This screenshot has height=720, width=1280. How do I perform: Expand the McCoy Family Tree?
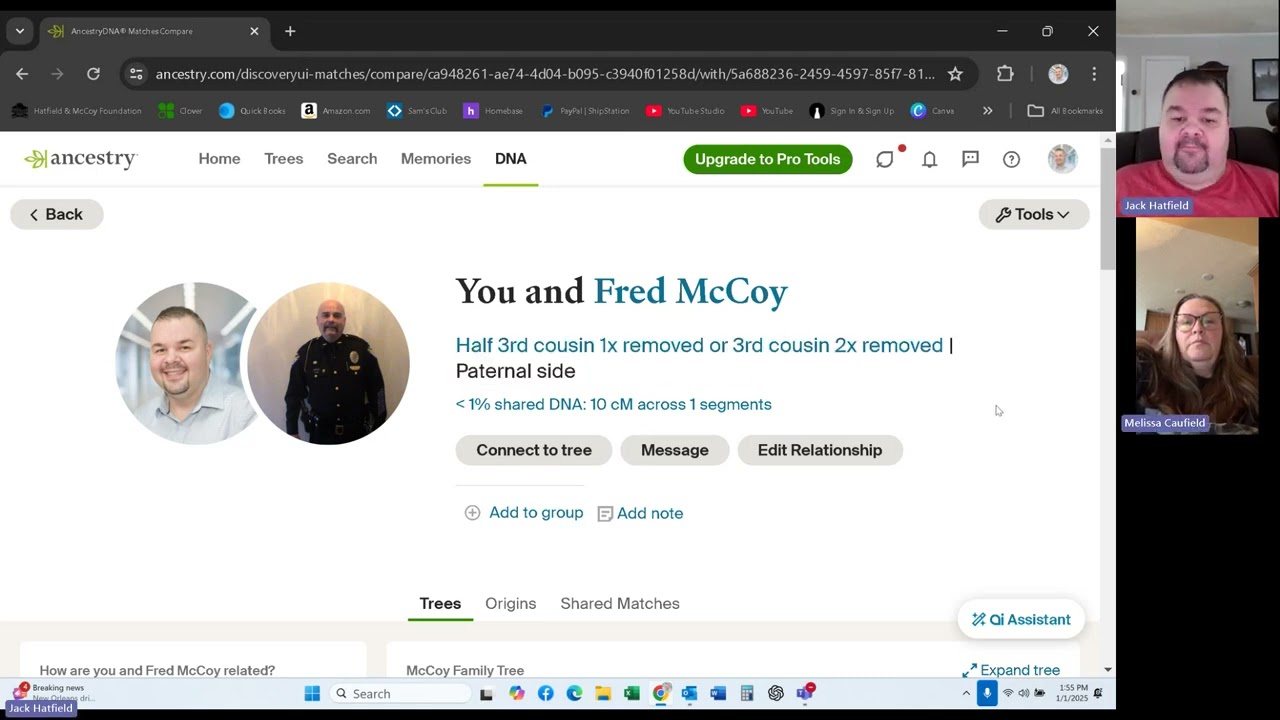point(1011,670)
